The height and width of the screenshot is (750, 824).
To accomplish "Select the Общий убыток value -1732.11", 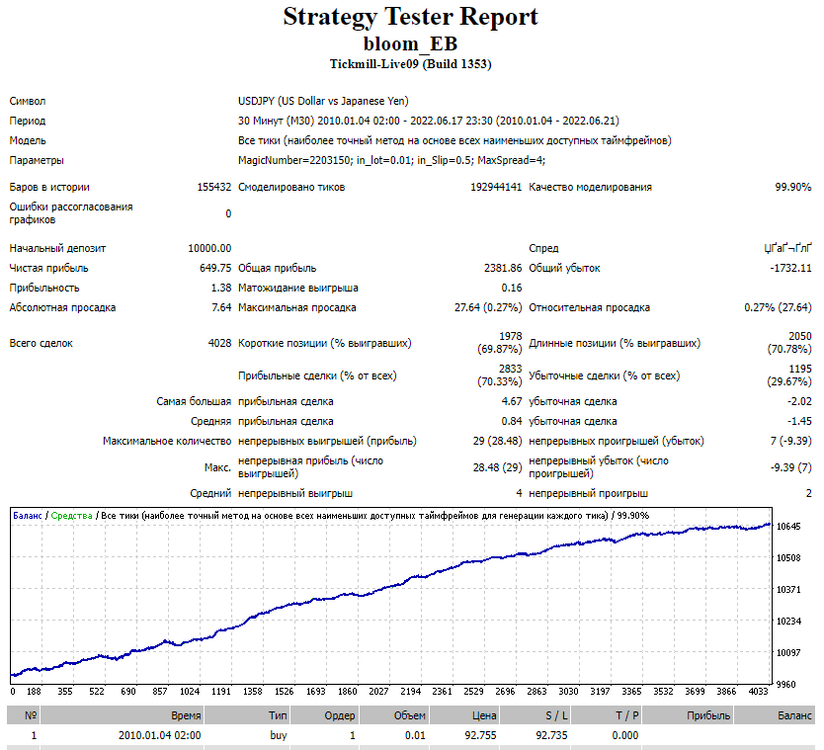I will (790, 268).
